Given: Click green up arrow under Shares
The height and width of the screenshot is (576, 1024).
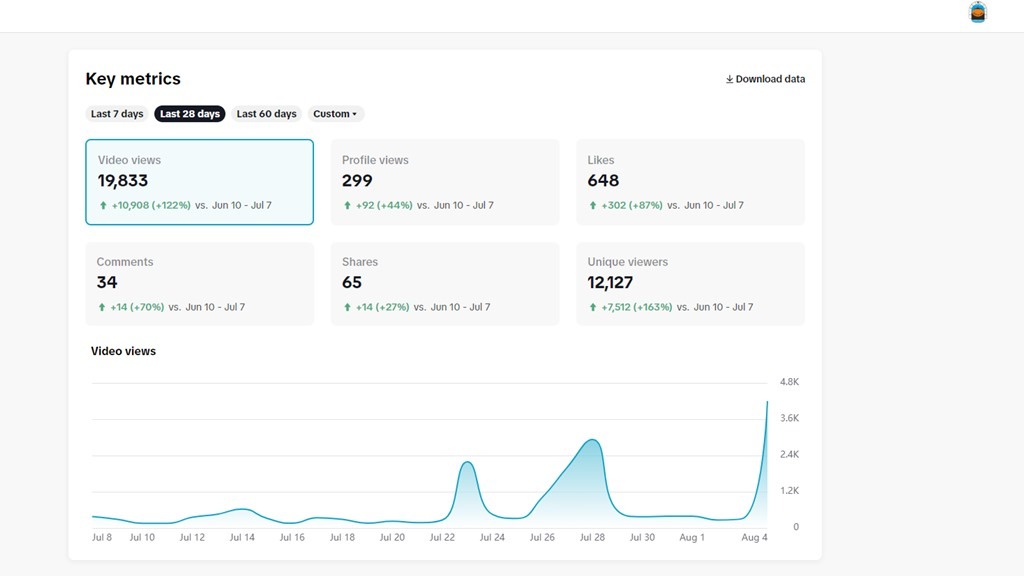Looking at the screenshot, I should pos(347,308).
